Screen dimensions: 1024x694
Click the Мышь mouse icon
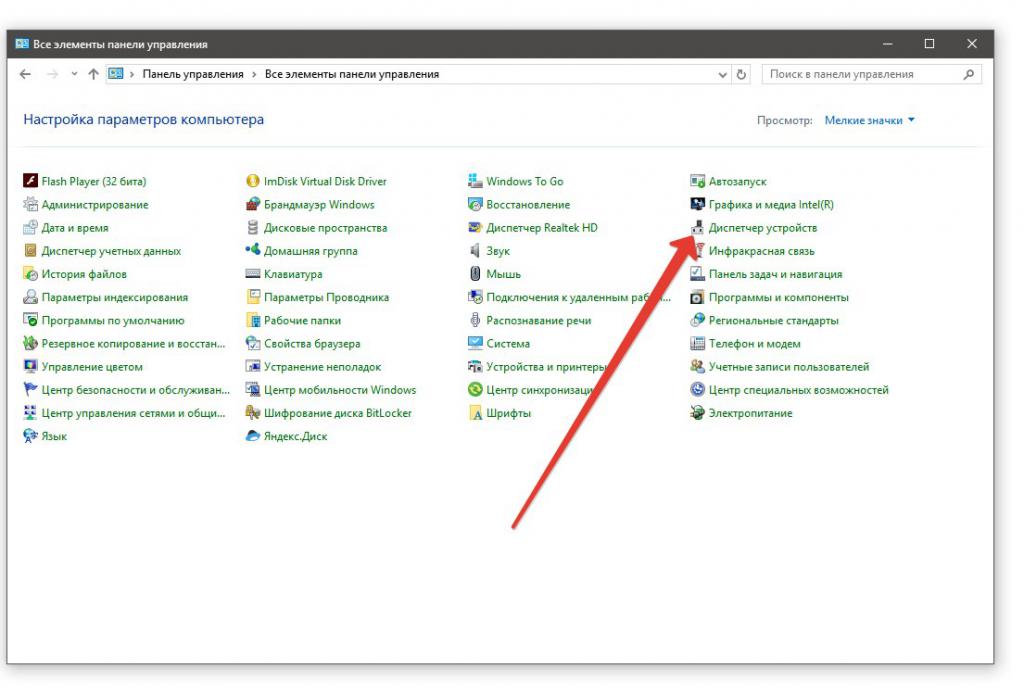point(475,274)
